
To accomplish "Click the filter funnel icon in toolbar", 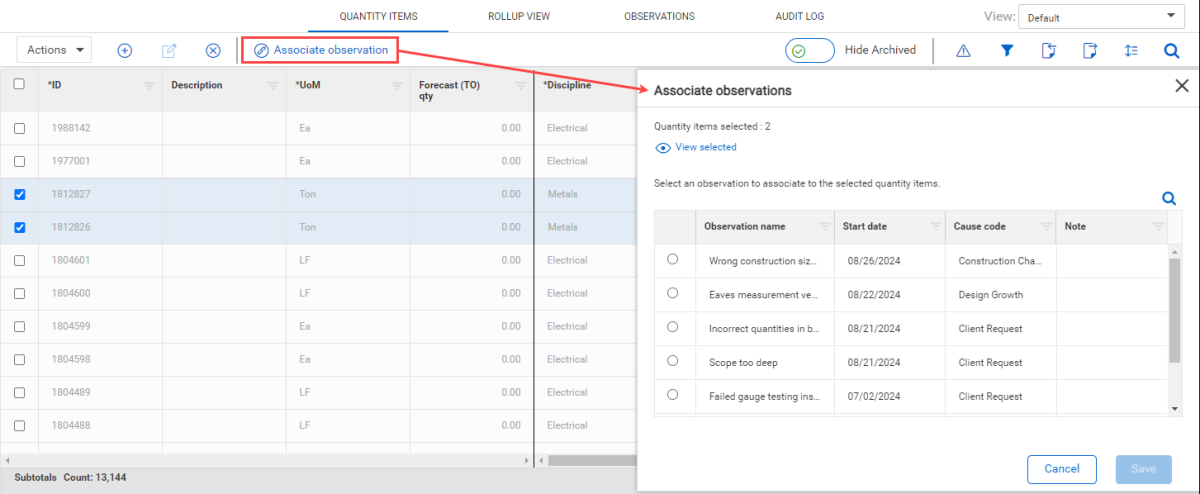I will pyautogui.click(x=1007, y=50).
